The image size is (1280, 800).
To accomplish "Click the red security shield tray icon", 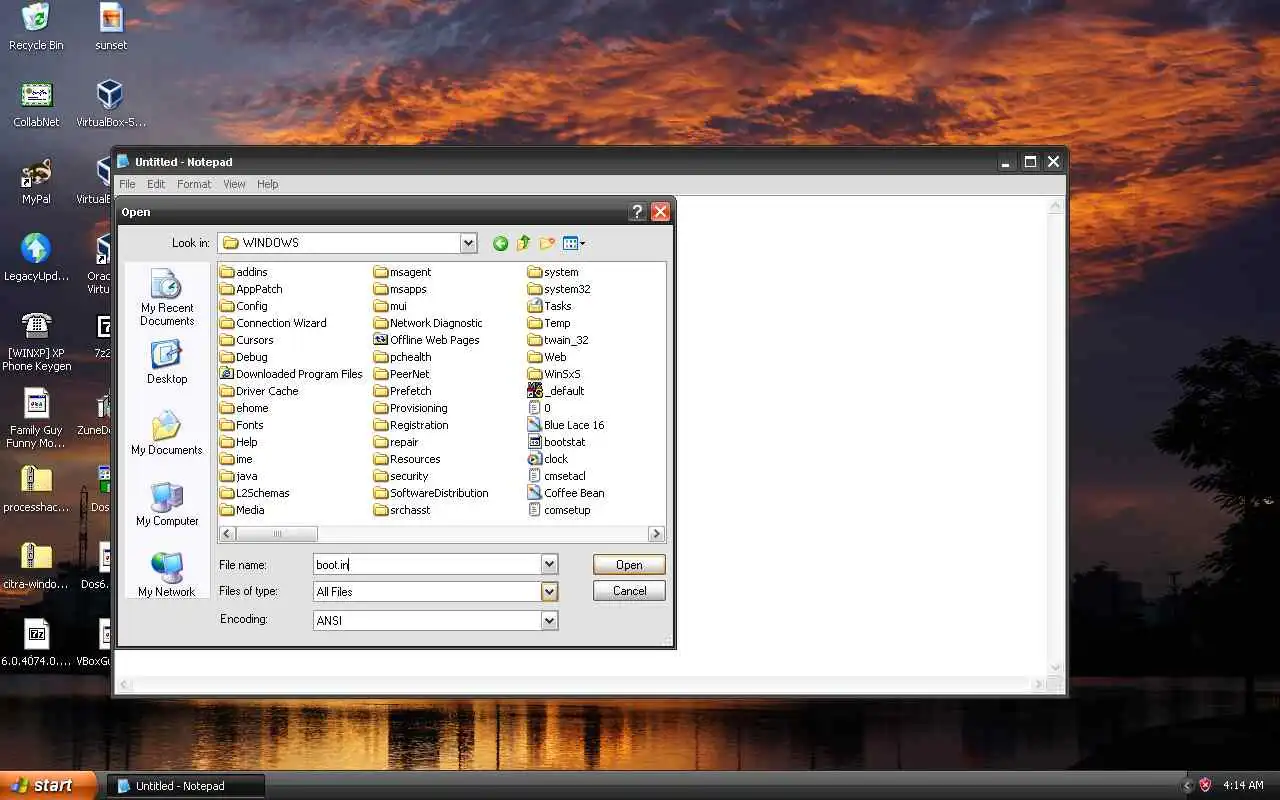I will (1205, 786).
